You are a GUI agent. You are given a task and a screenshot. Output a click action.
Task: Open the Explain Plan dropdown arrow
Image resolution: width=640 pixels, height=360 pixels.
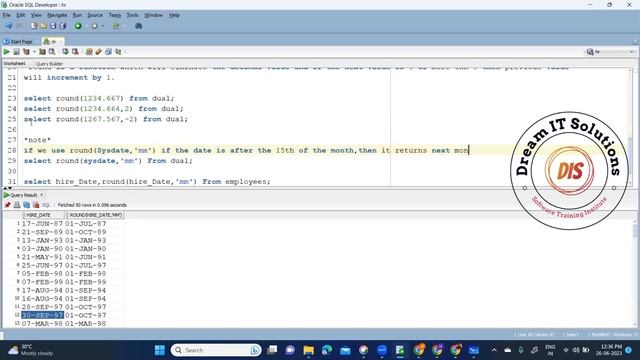click(x=34, y=52)
